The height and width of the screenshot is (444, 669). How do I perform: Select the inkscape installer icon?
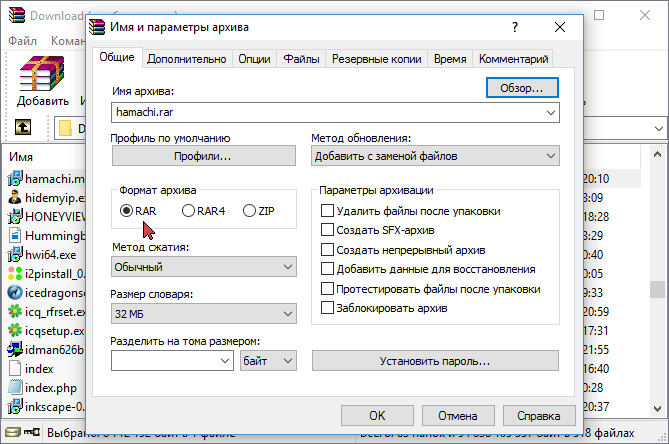point(15,406)
